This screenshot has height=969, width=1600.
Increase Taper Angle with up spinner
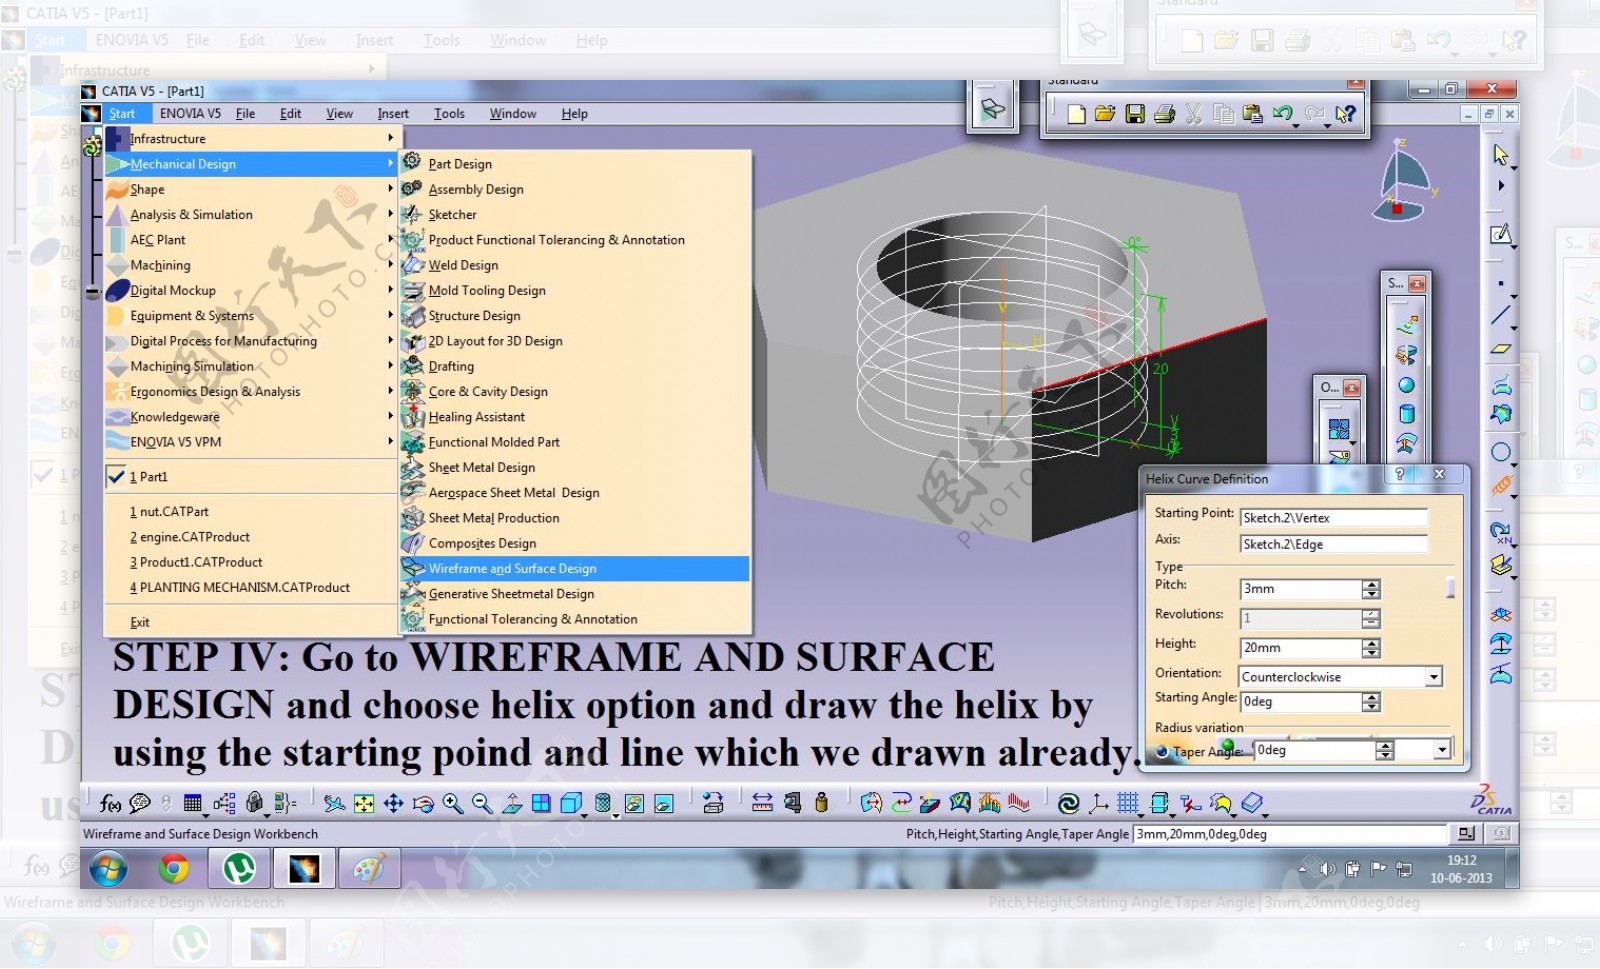click(1384, 746)
